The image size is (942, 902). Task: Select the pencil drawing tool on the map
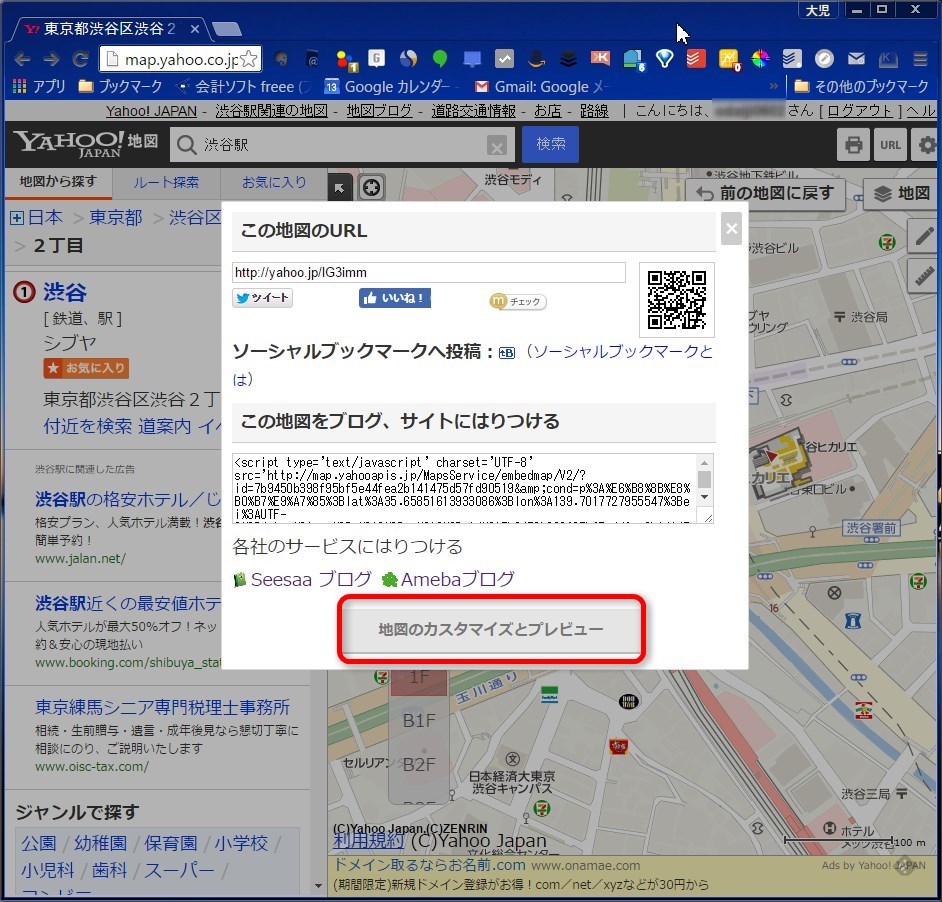925,236
